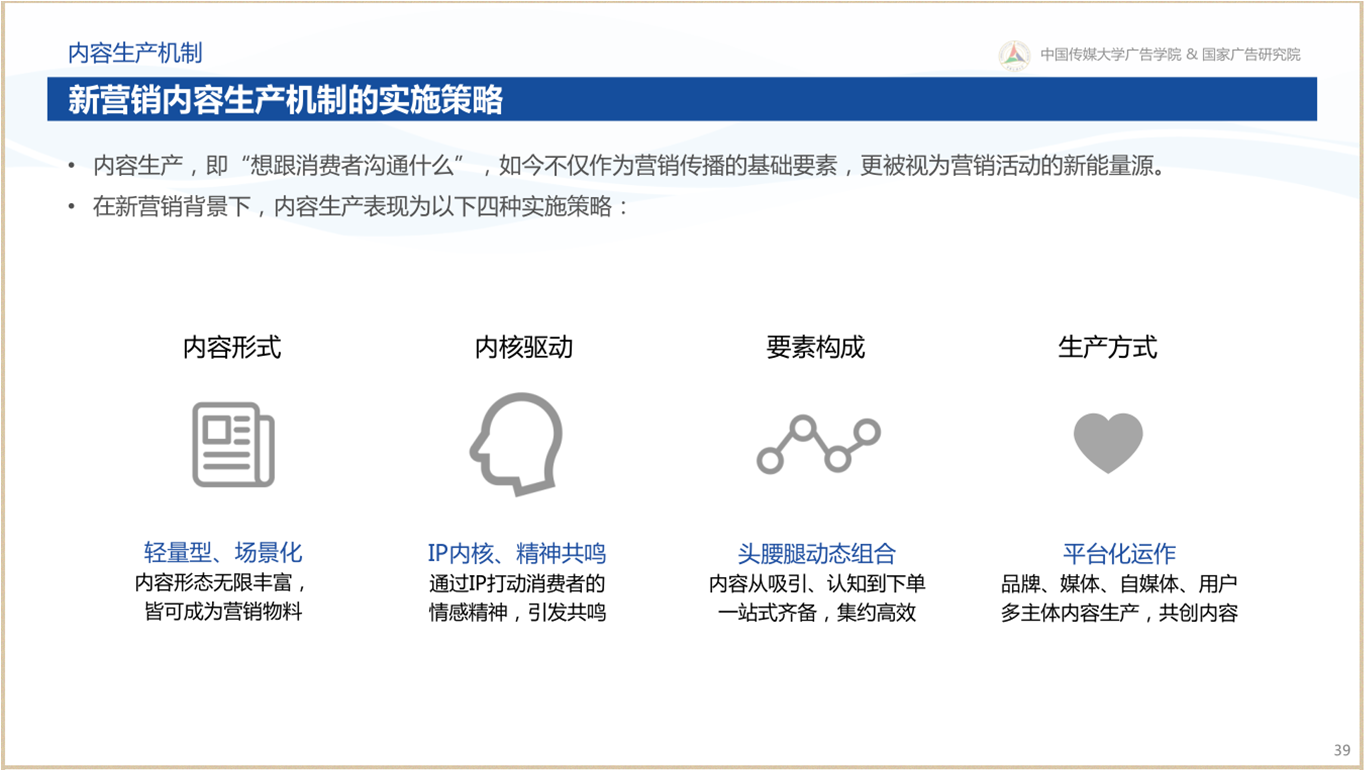Click the heart icon under 生产方式
Viewport: 1365px width, 771px height.
(x=1108, y=443)
